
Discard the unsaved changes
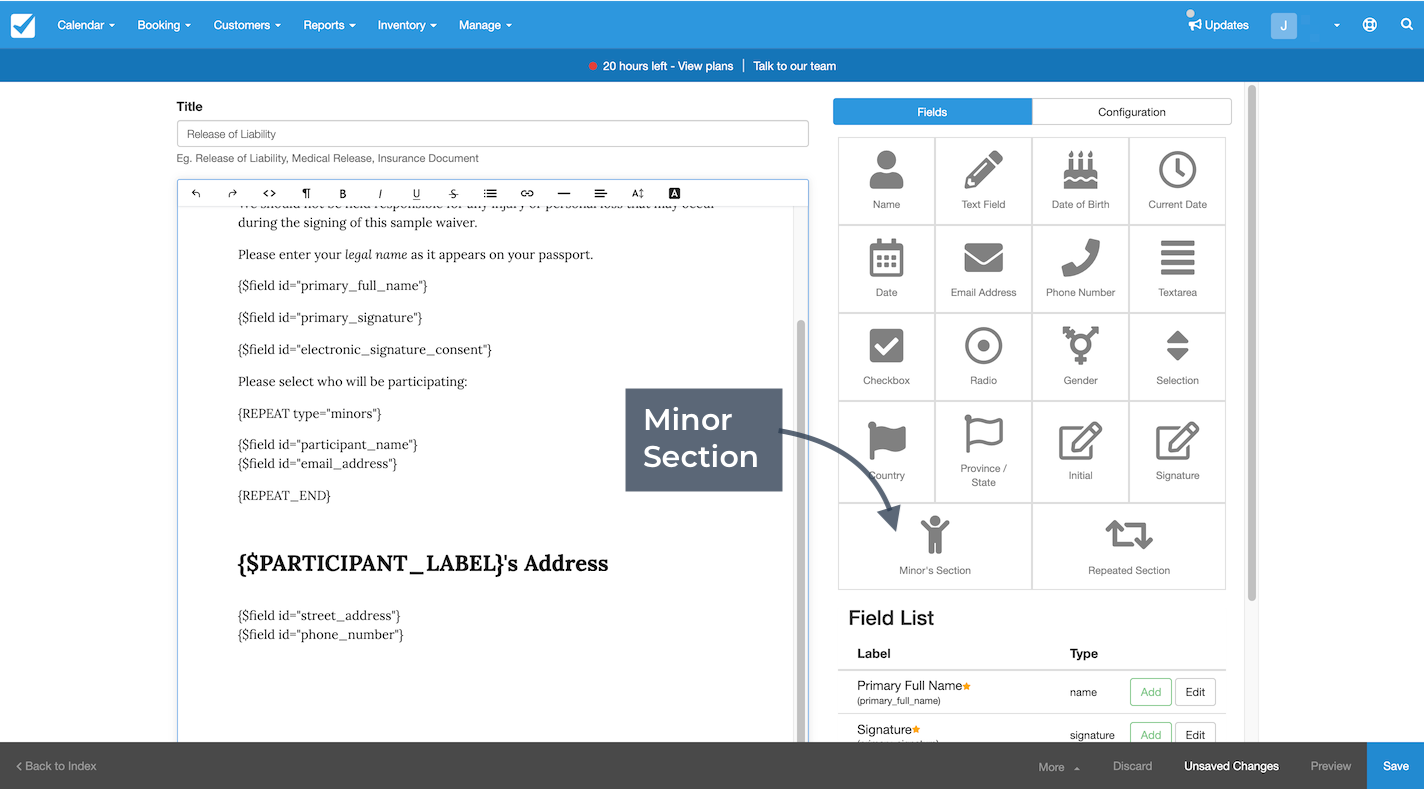[x=1132, y=766]
